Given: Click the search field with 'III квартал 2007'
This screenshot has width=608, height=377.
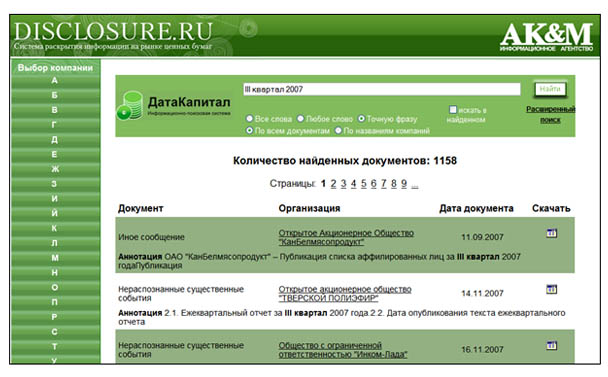Looking at the screenshot, I should (x=382, y=89).
